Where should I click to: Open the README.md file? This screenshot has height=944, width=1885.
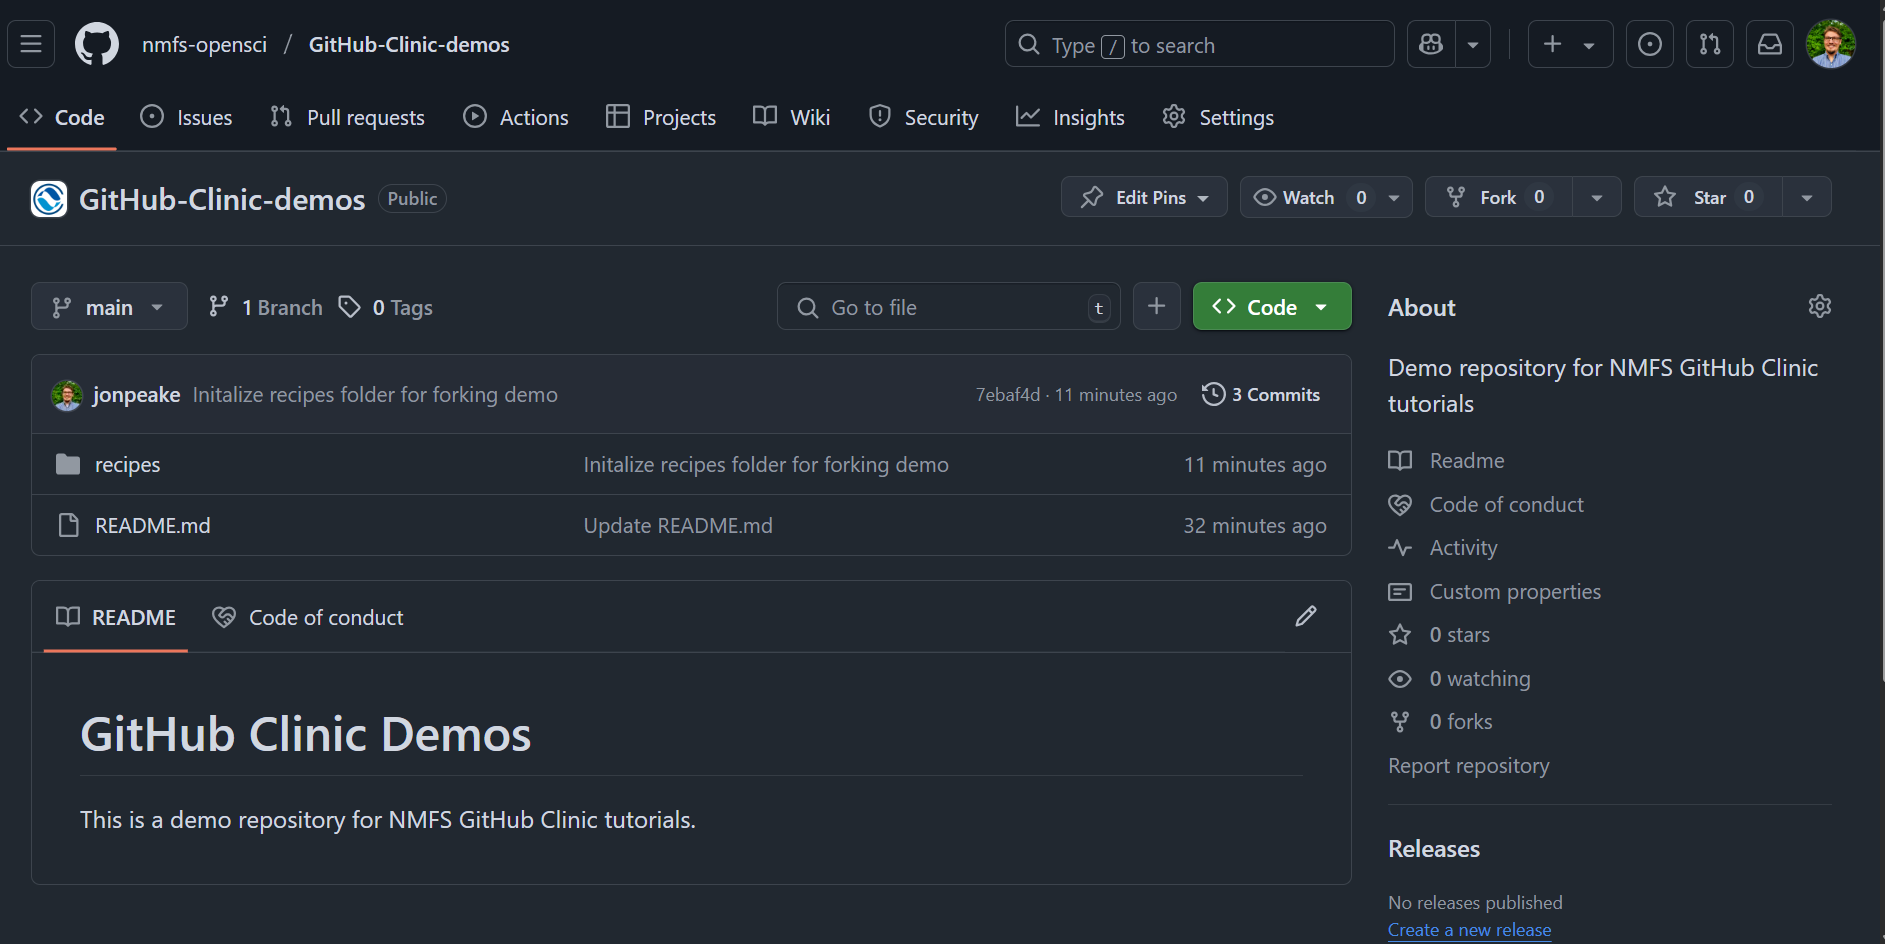tap(153, 526)
